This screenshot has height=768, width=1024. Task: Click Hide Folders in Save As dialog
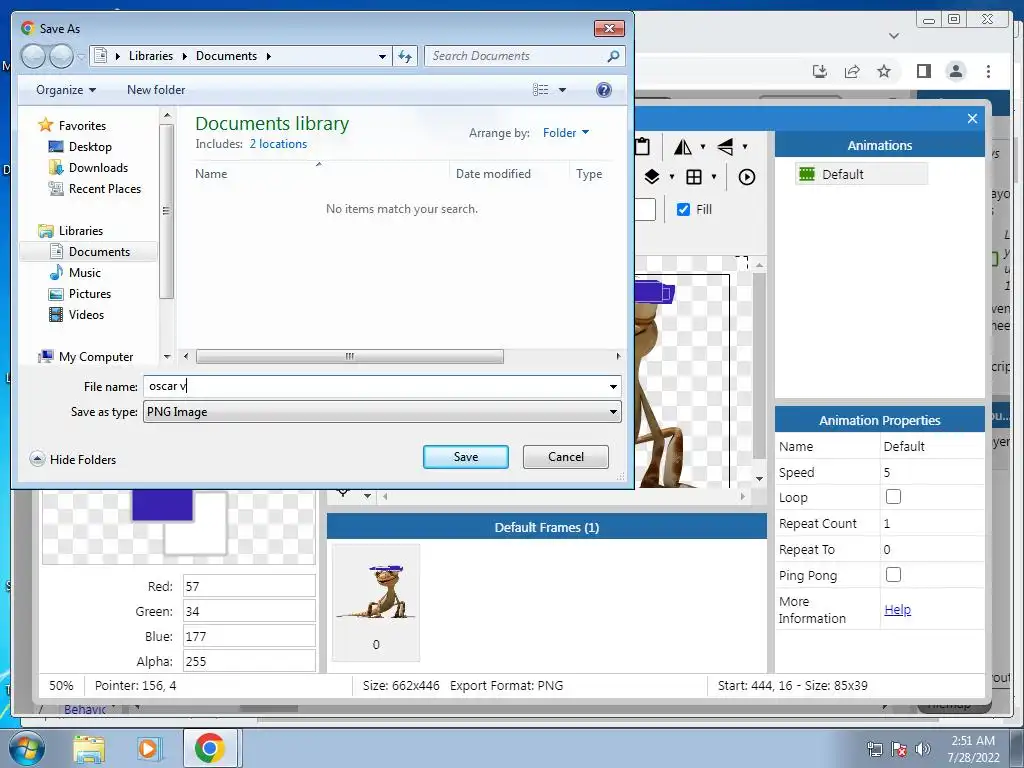pos(73,459)
